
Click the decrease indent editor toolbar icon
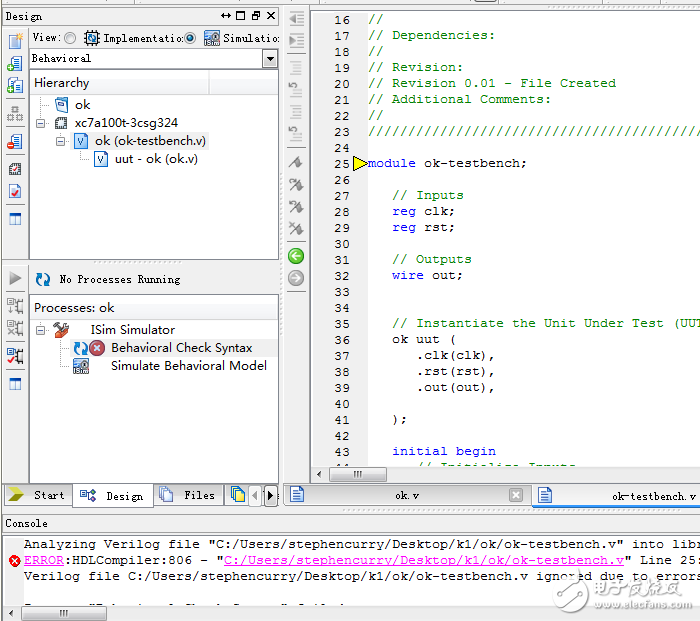pyautogui.click(x=296, y=19)
